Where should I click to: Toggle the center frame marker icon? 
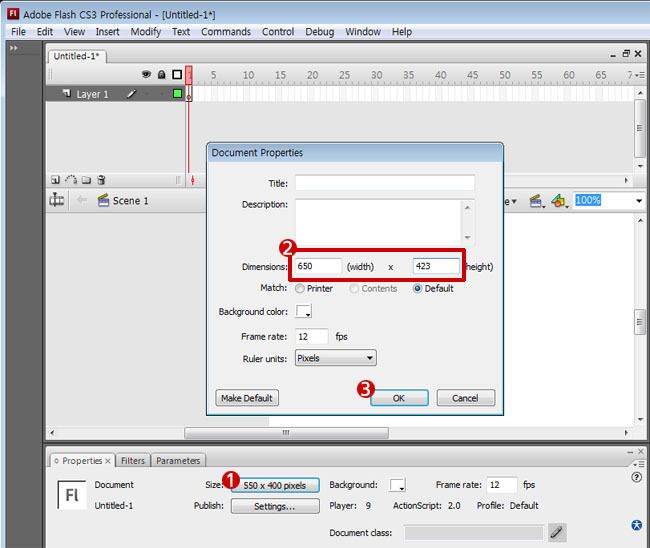[x=192, y=180]
